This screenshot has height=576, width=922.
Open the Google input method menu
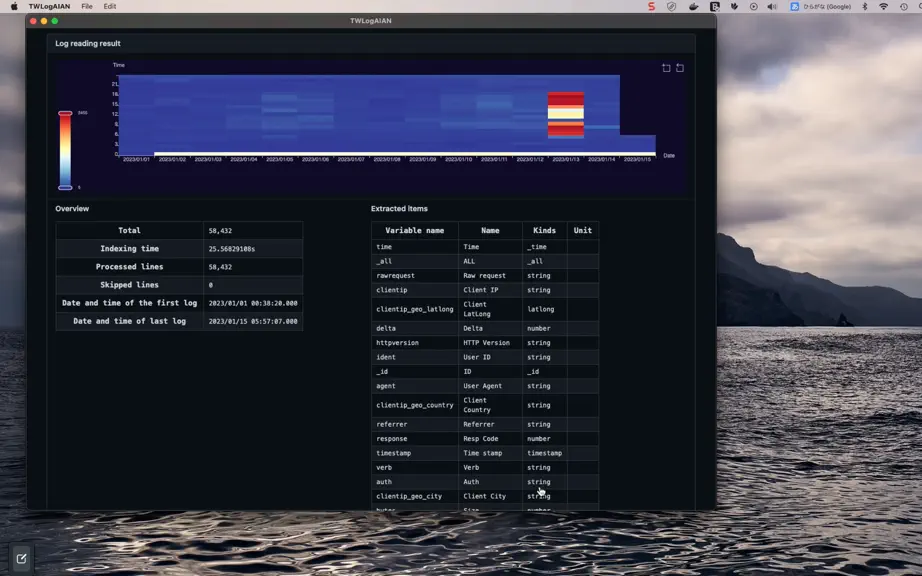(821, 6)
